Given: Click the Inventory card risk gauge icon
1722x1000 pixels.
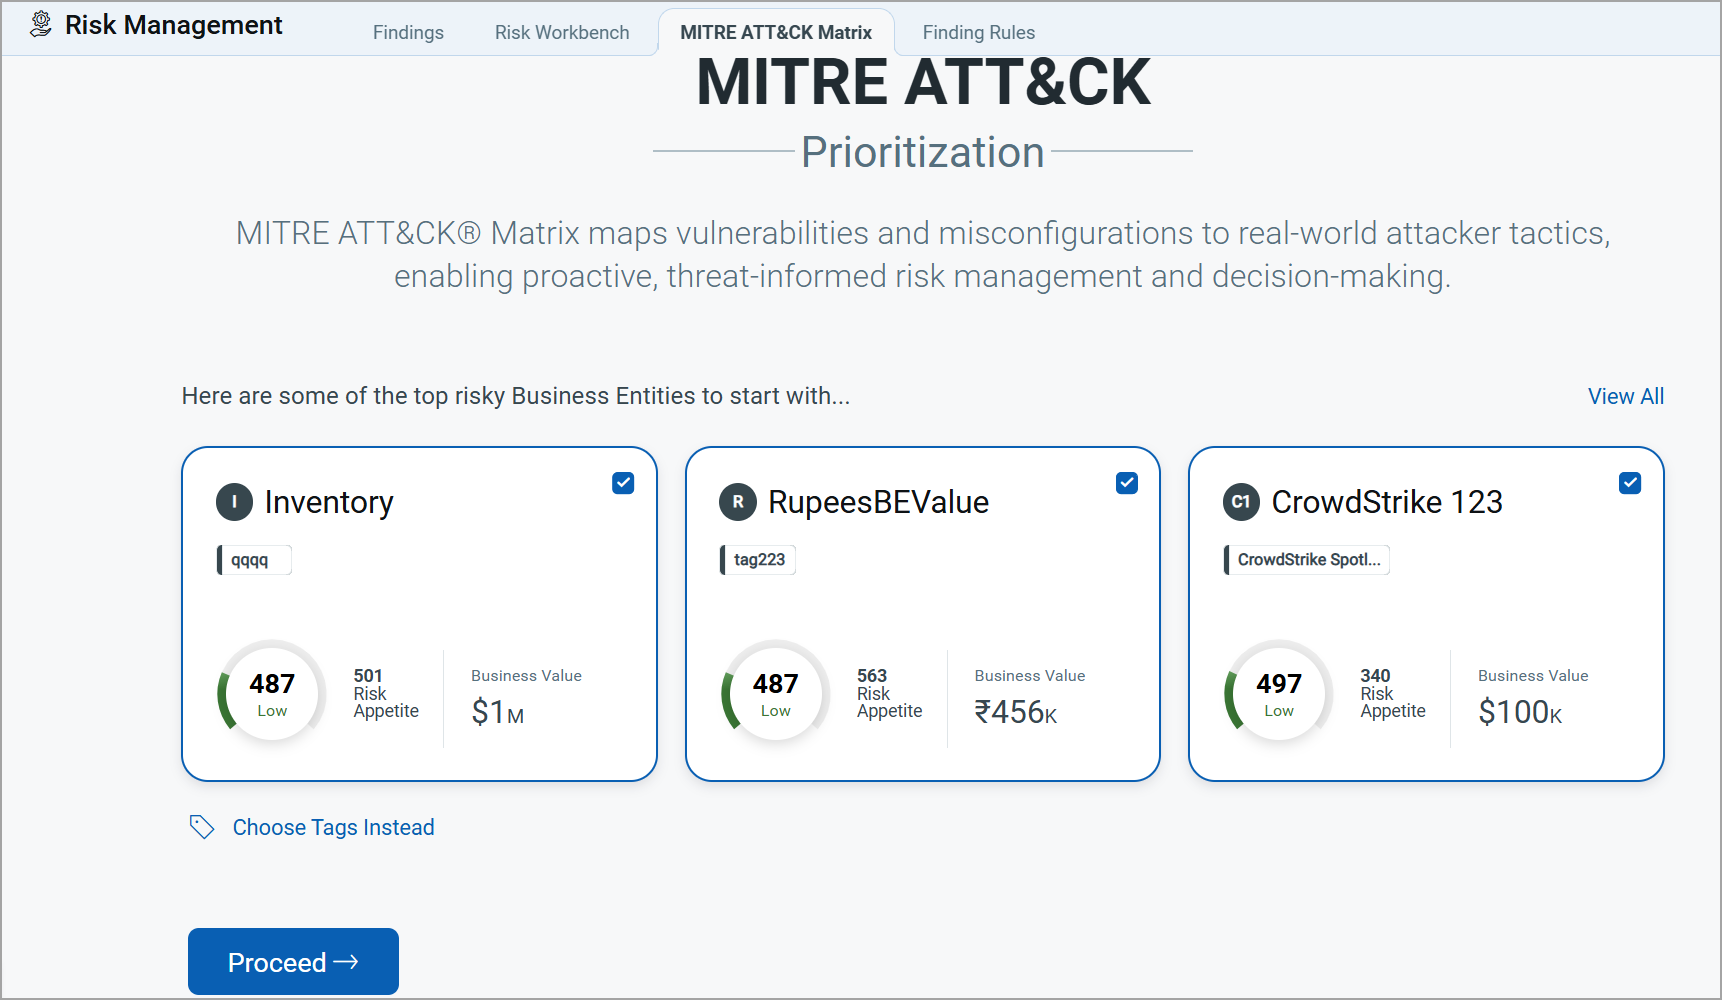Looking at the screenshot, I should [270, 693].
